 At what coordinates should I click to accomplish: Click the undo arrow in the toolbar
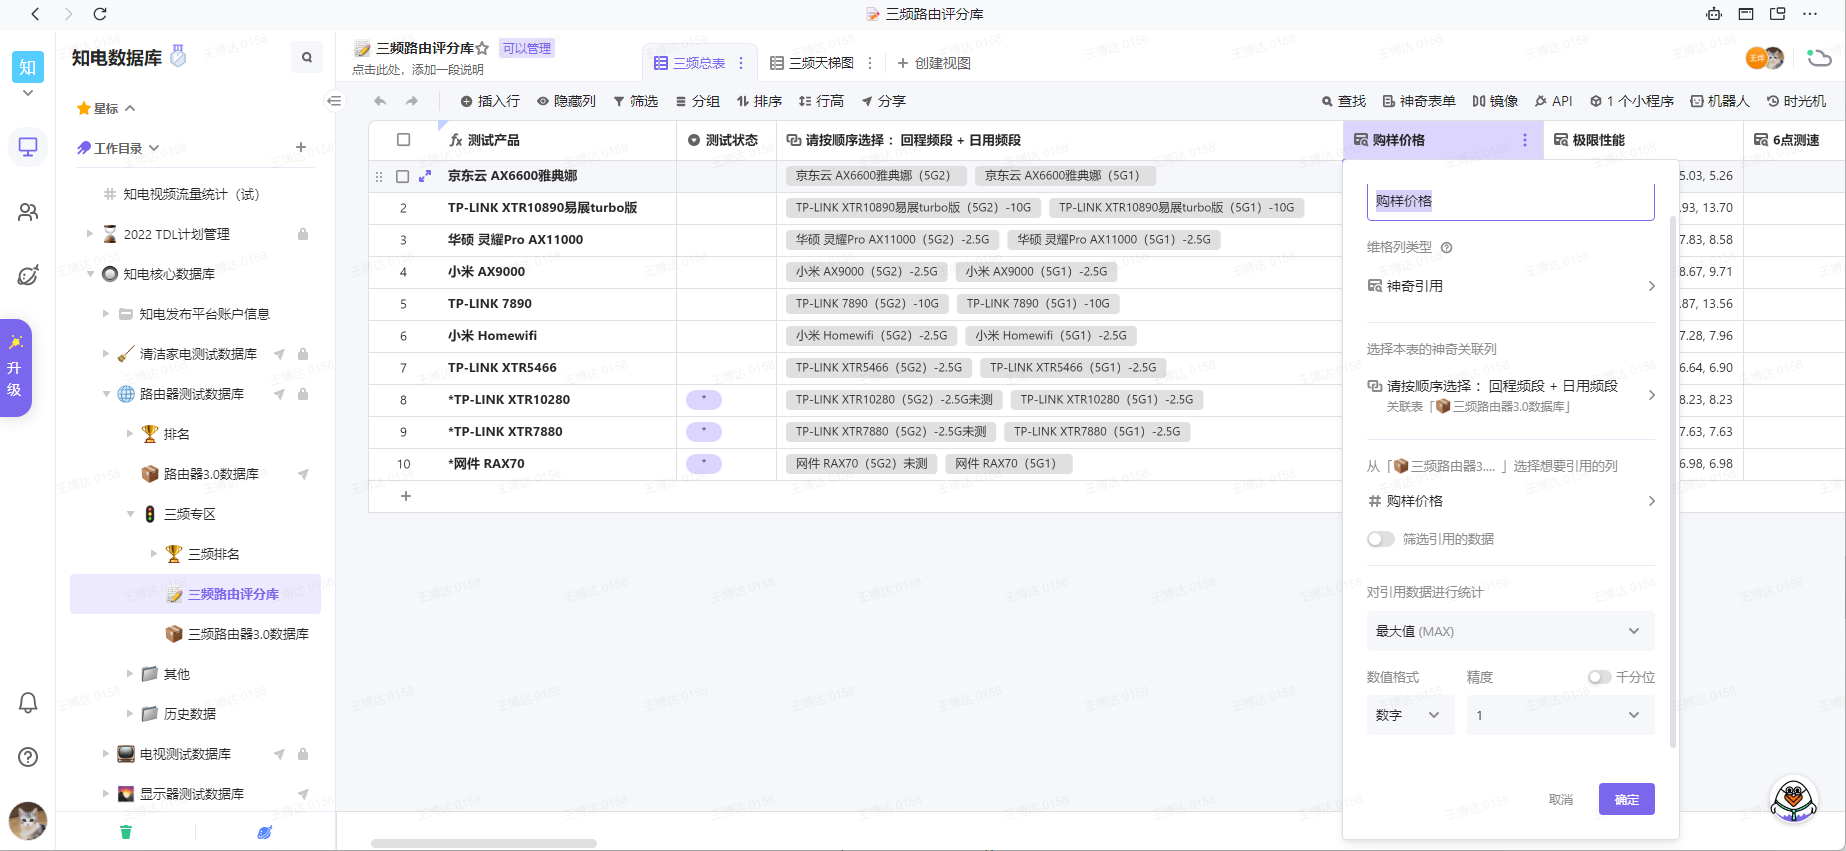pos(380,101)
